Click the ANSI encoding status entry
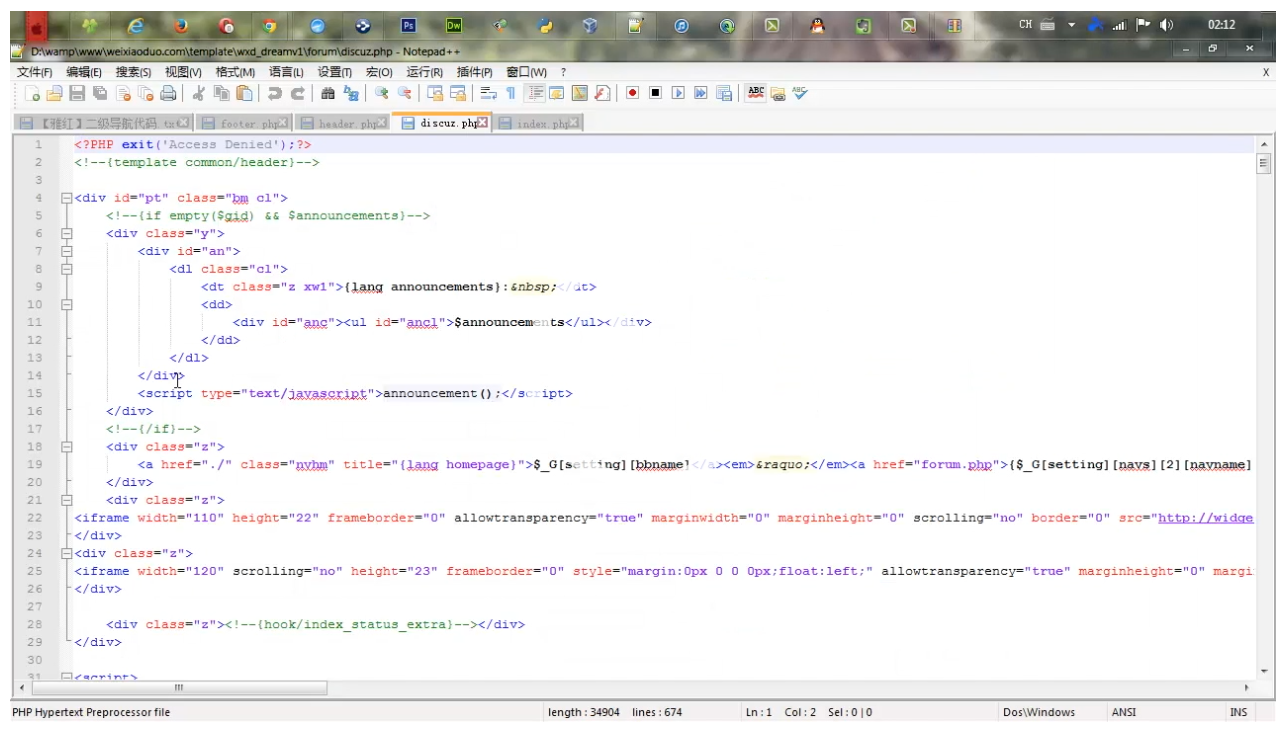 pyautogui.click(x=1123, y=712)
